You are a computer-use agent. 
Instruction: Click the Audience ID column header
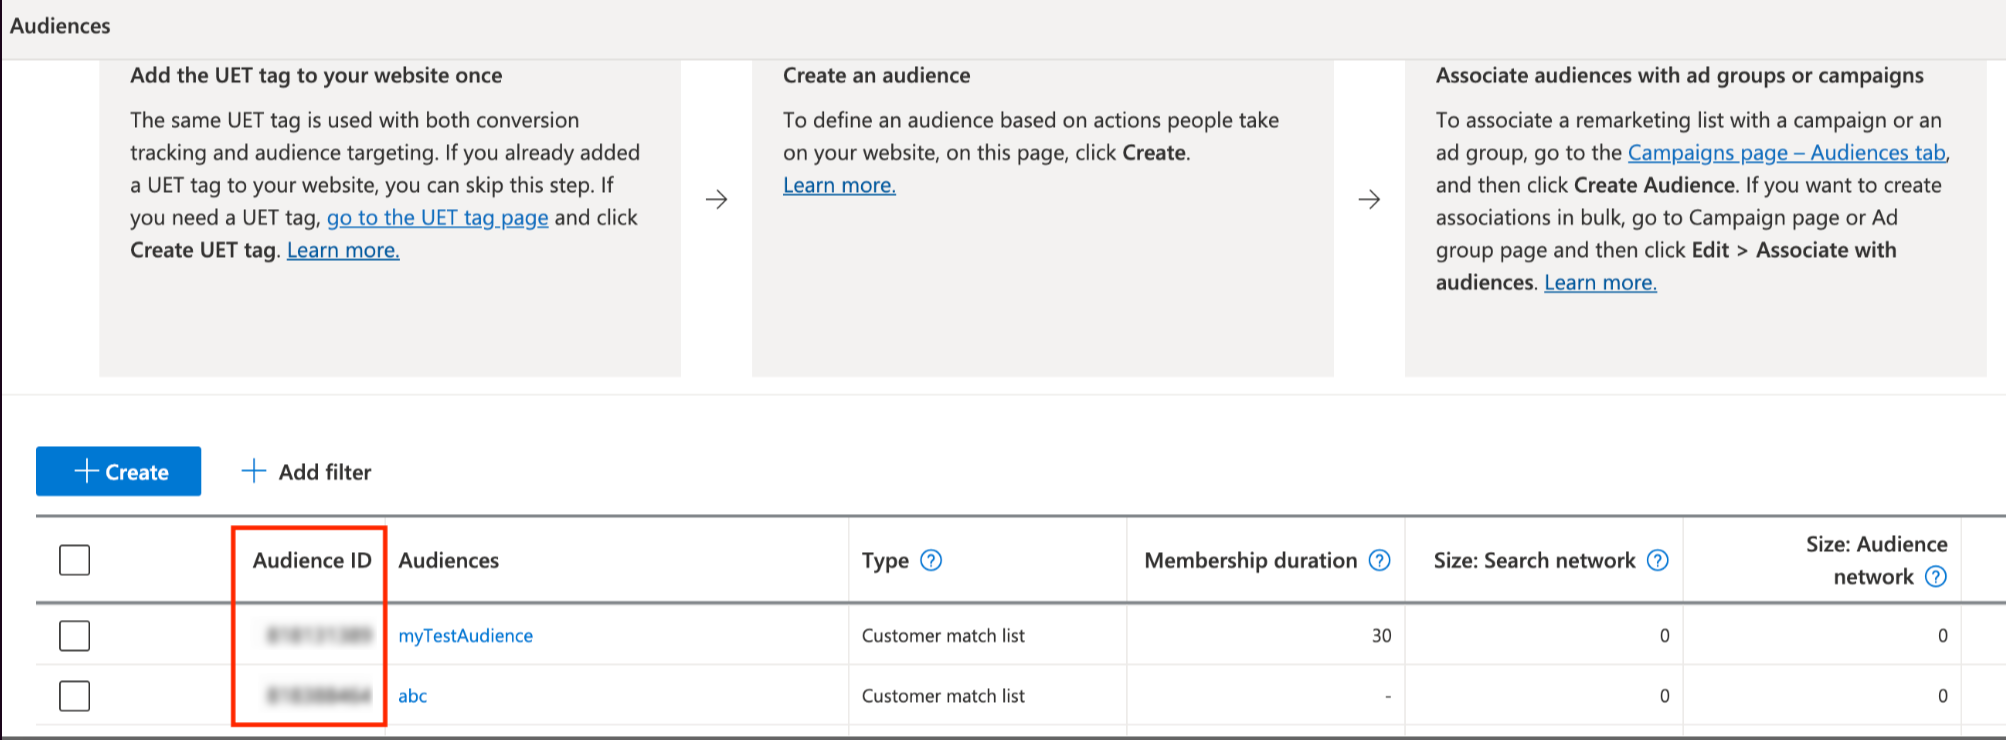[312, 560]
